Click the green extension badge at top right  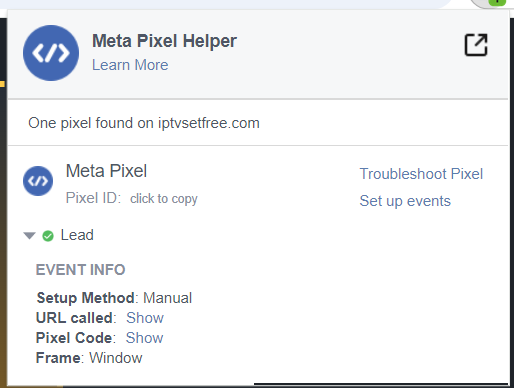pyautogui.click(x=497, y=2)
